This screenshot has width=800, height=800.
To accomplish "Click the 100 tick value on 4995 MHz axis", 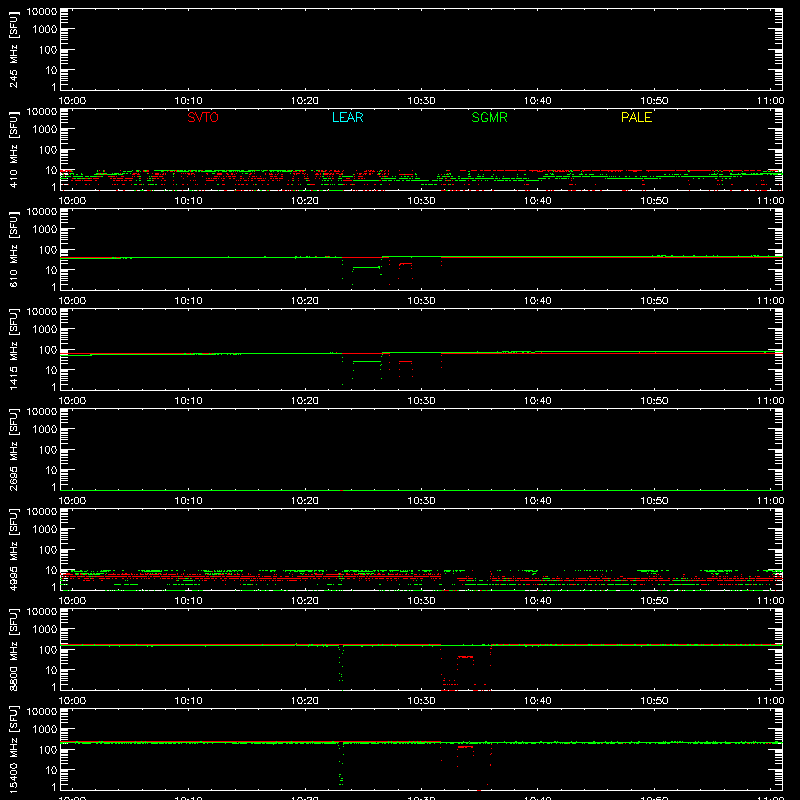I will point(48,550).
